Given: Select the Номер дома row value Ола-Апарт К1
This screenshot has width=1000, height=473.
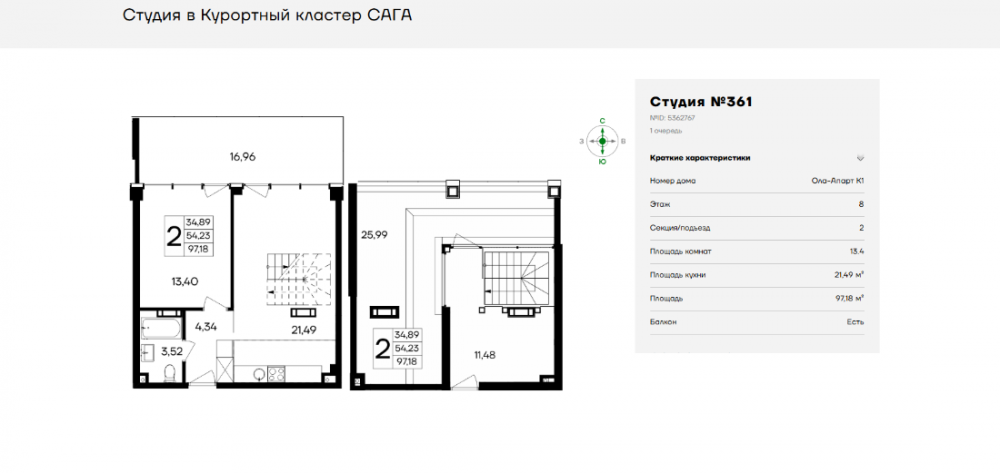Looking at the screenshot, I should pyautogui.click(x=838, y=181).
